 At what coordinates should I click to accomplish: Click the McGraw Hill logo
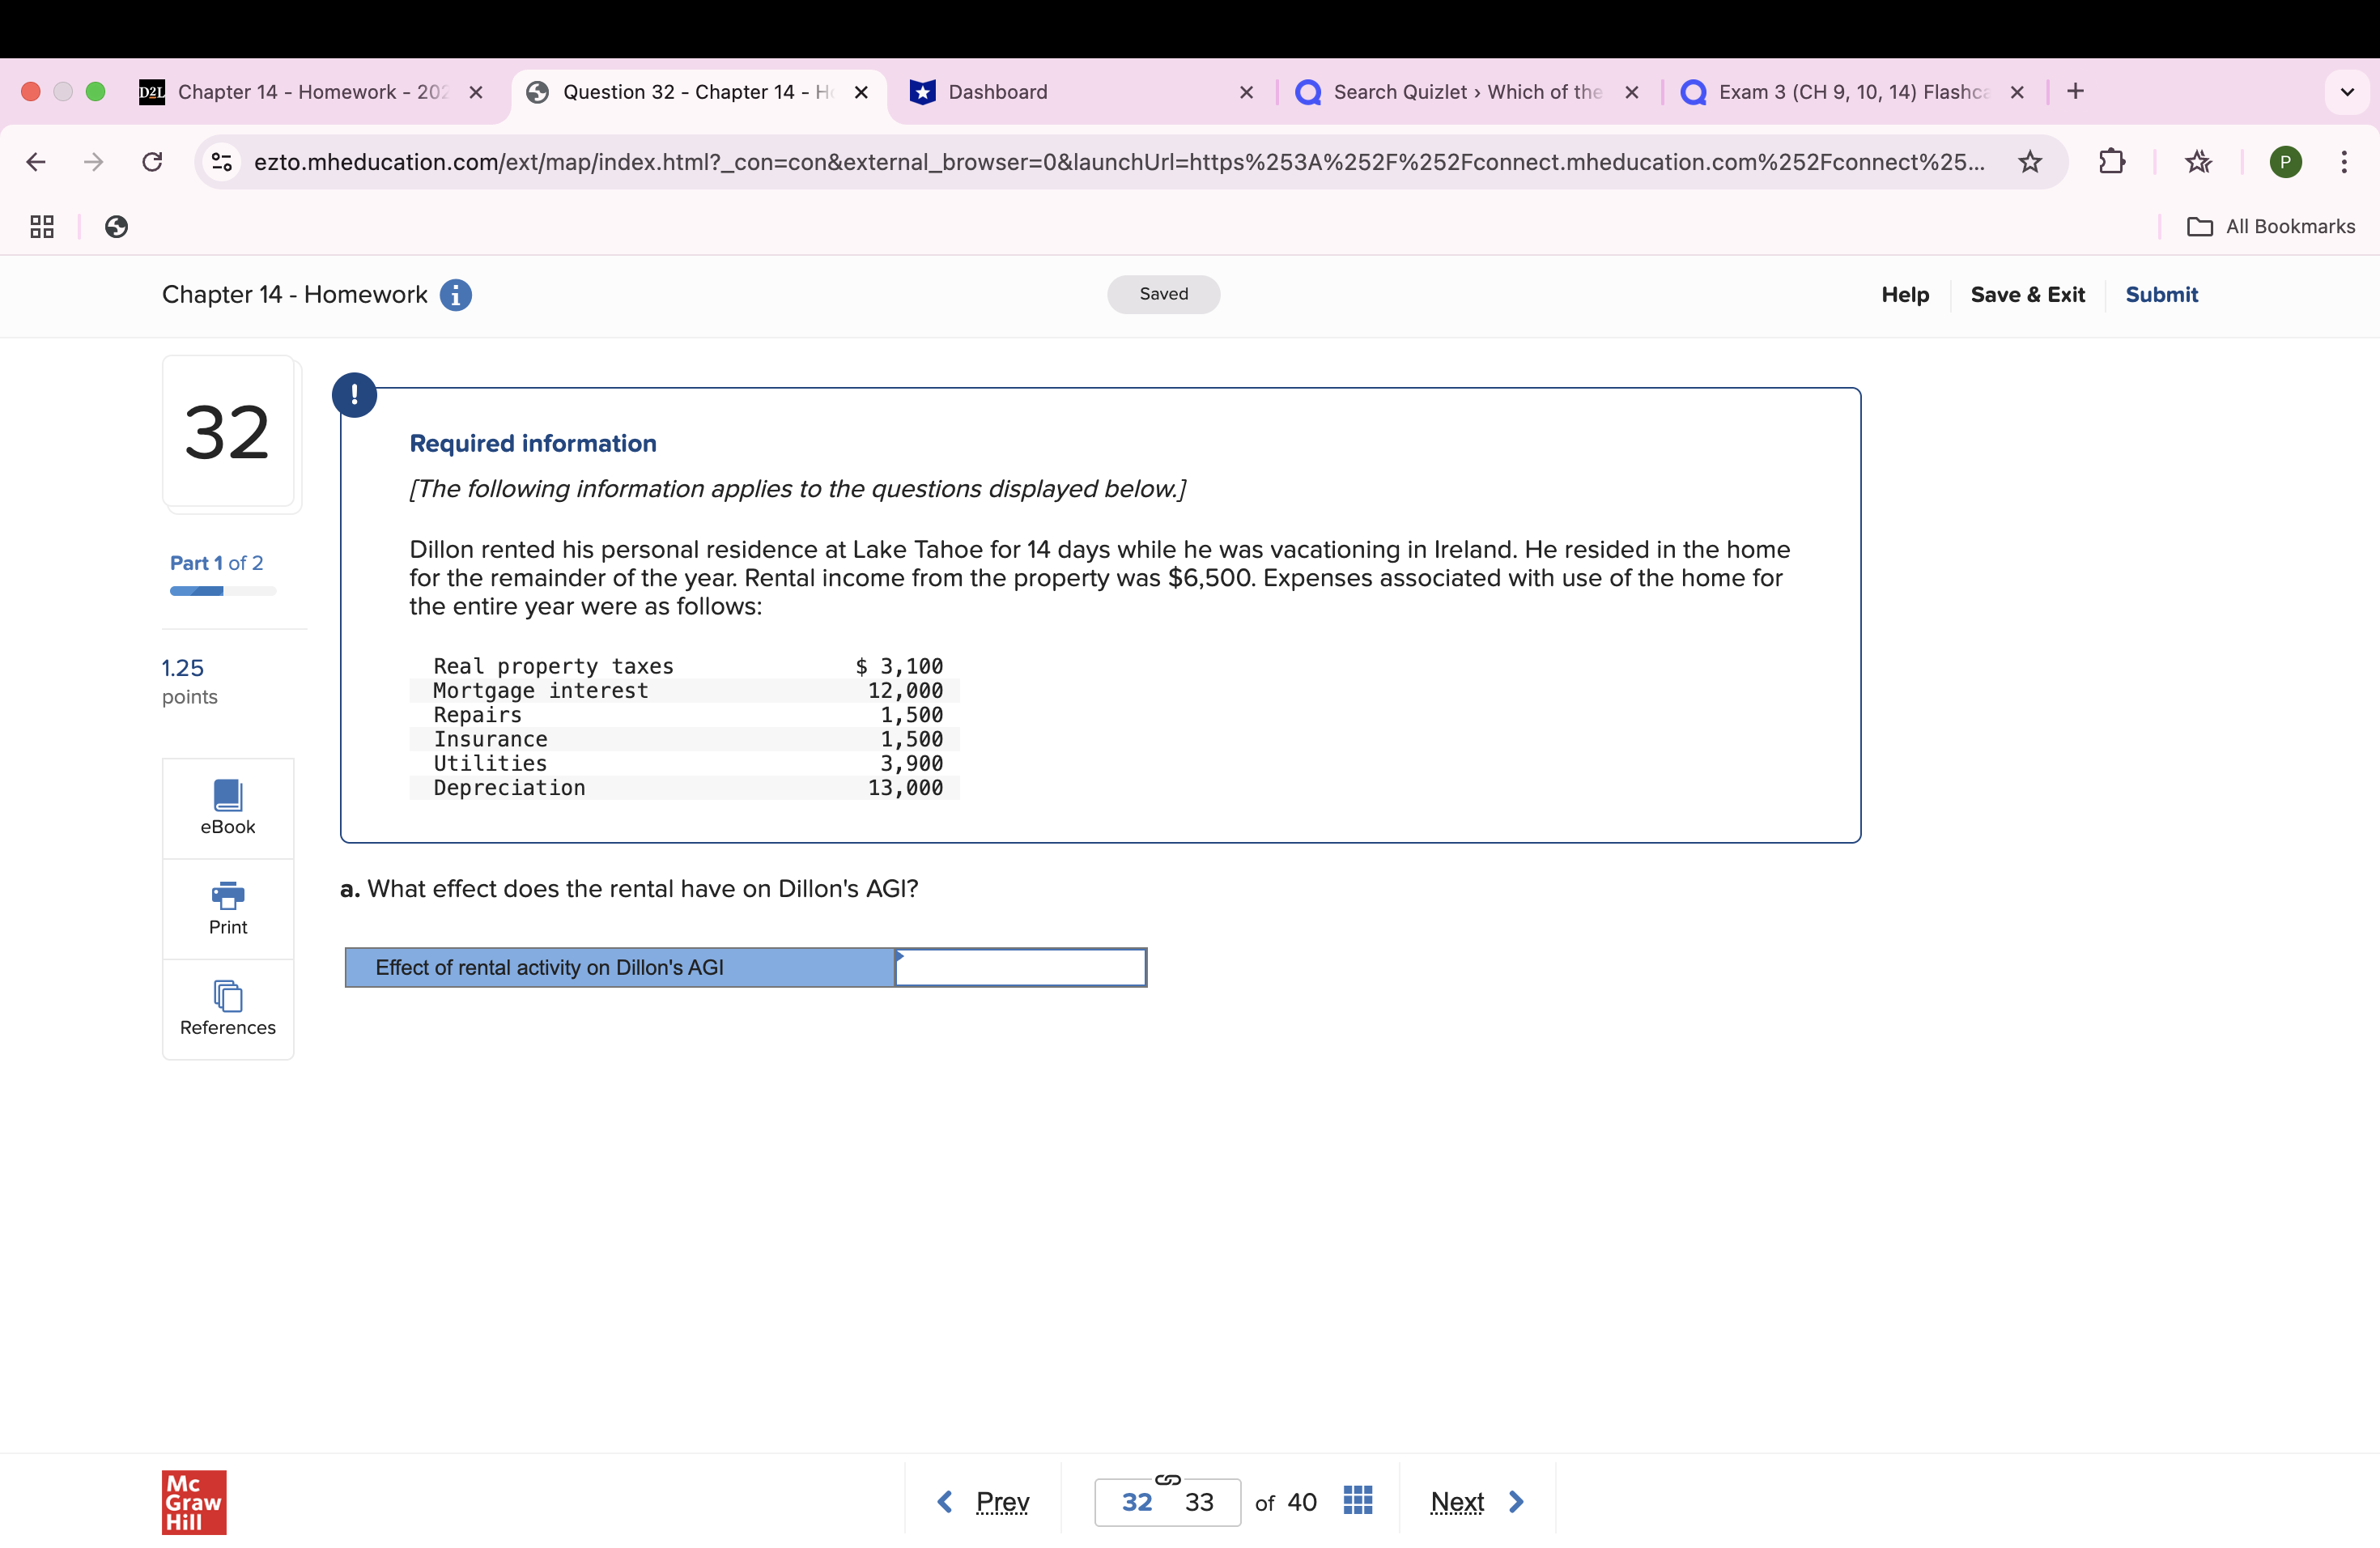click(x=194, y=1501)
